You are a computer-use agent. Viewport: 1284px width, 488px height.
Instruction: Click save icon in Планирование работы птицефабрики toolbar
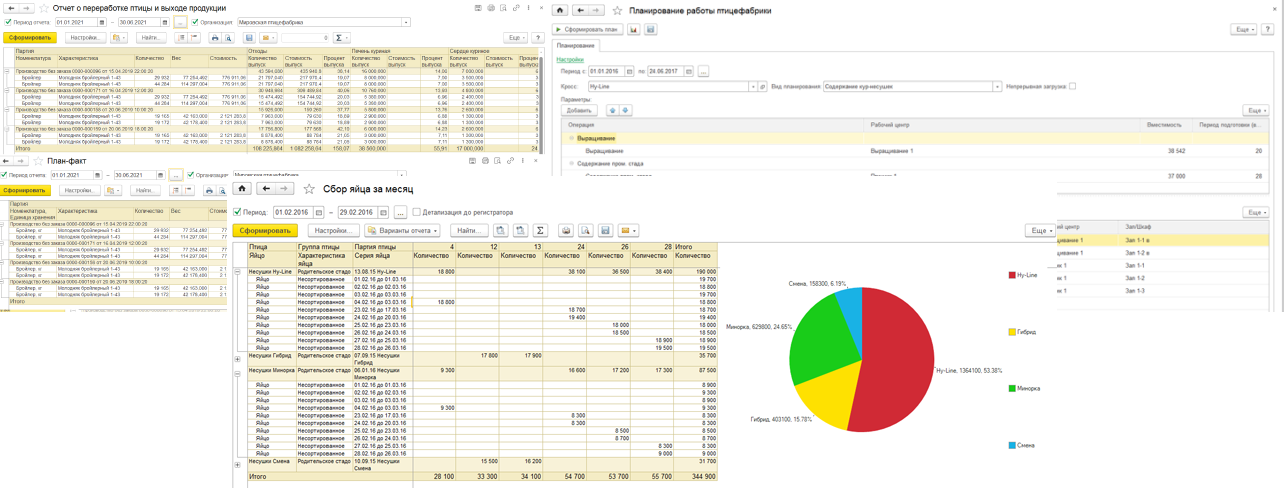click(650, 30)
